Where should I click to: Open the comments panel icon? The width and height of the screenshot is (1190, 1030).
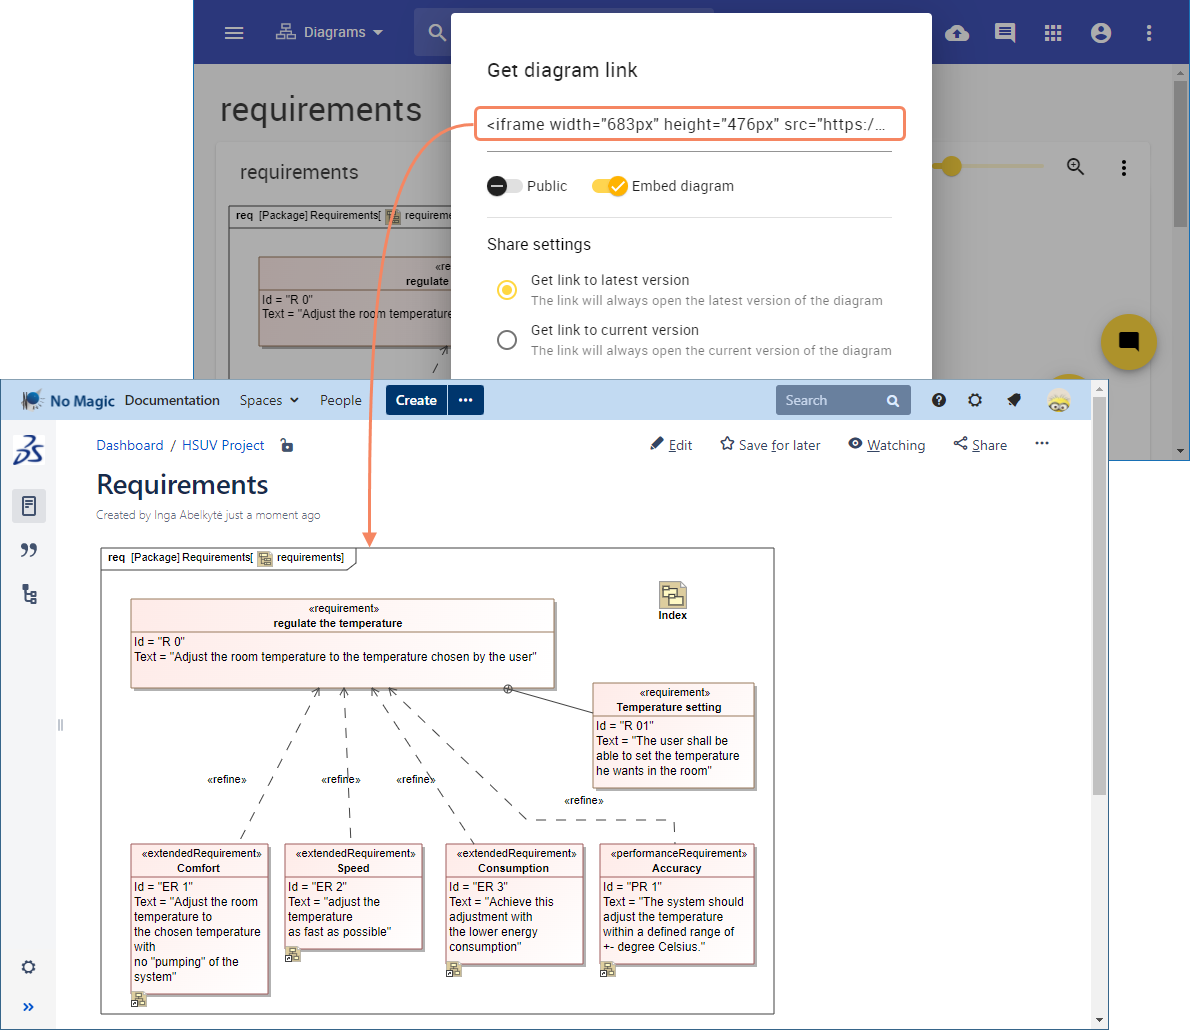point(1005,32)
